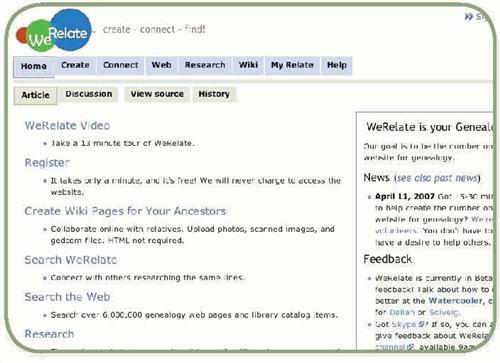Open the Web menu

point(162,65)
